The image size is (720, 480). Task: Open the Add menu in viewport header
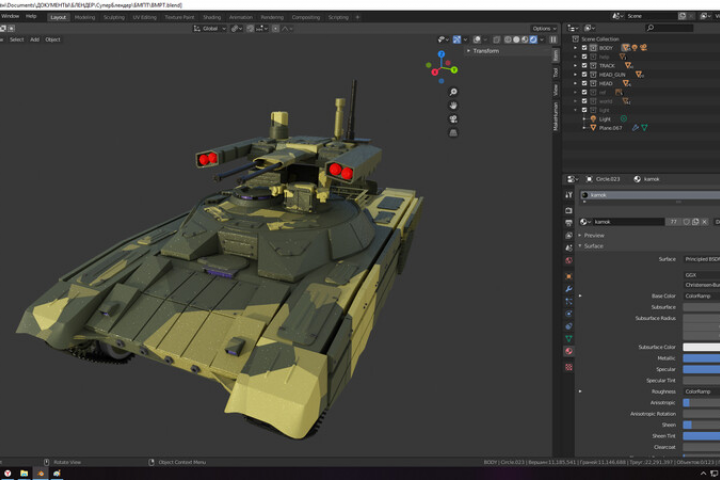coord(34,39)
